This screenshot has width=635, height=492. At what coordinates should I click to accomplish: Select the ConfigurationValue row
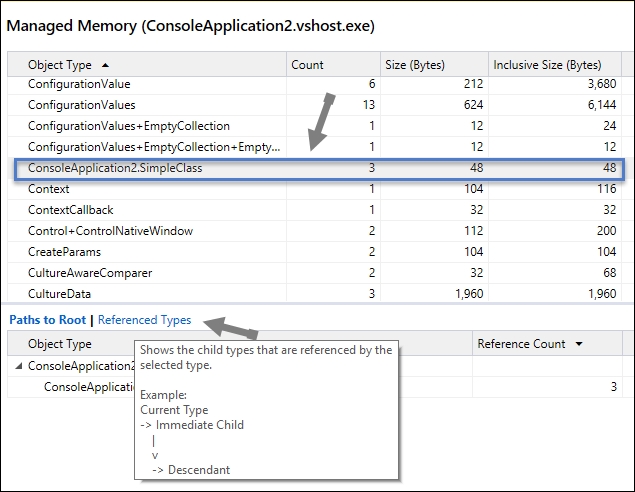pyautogui.click(x=314, y=84)
